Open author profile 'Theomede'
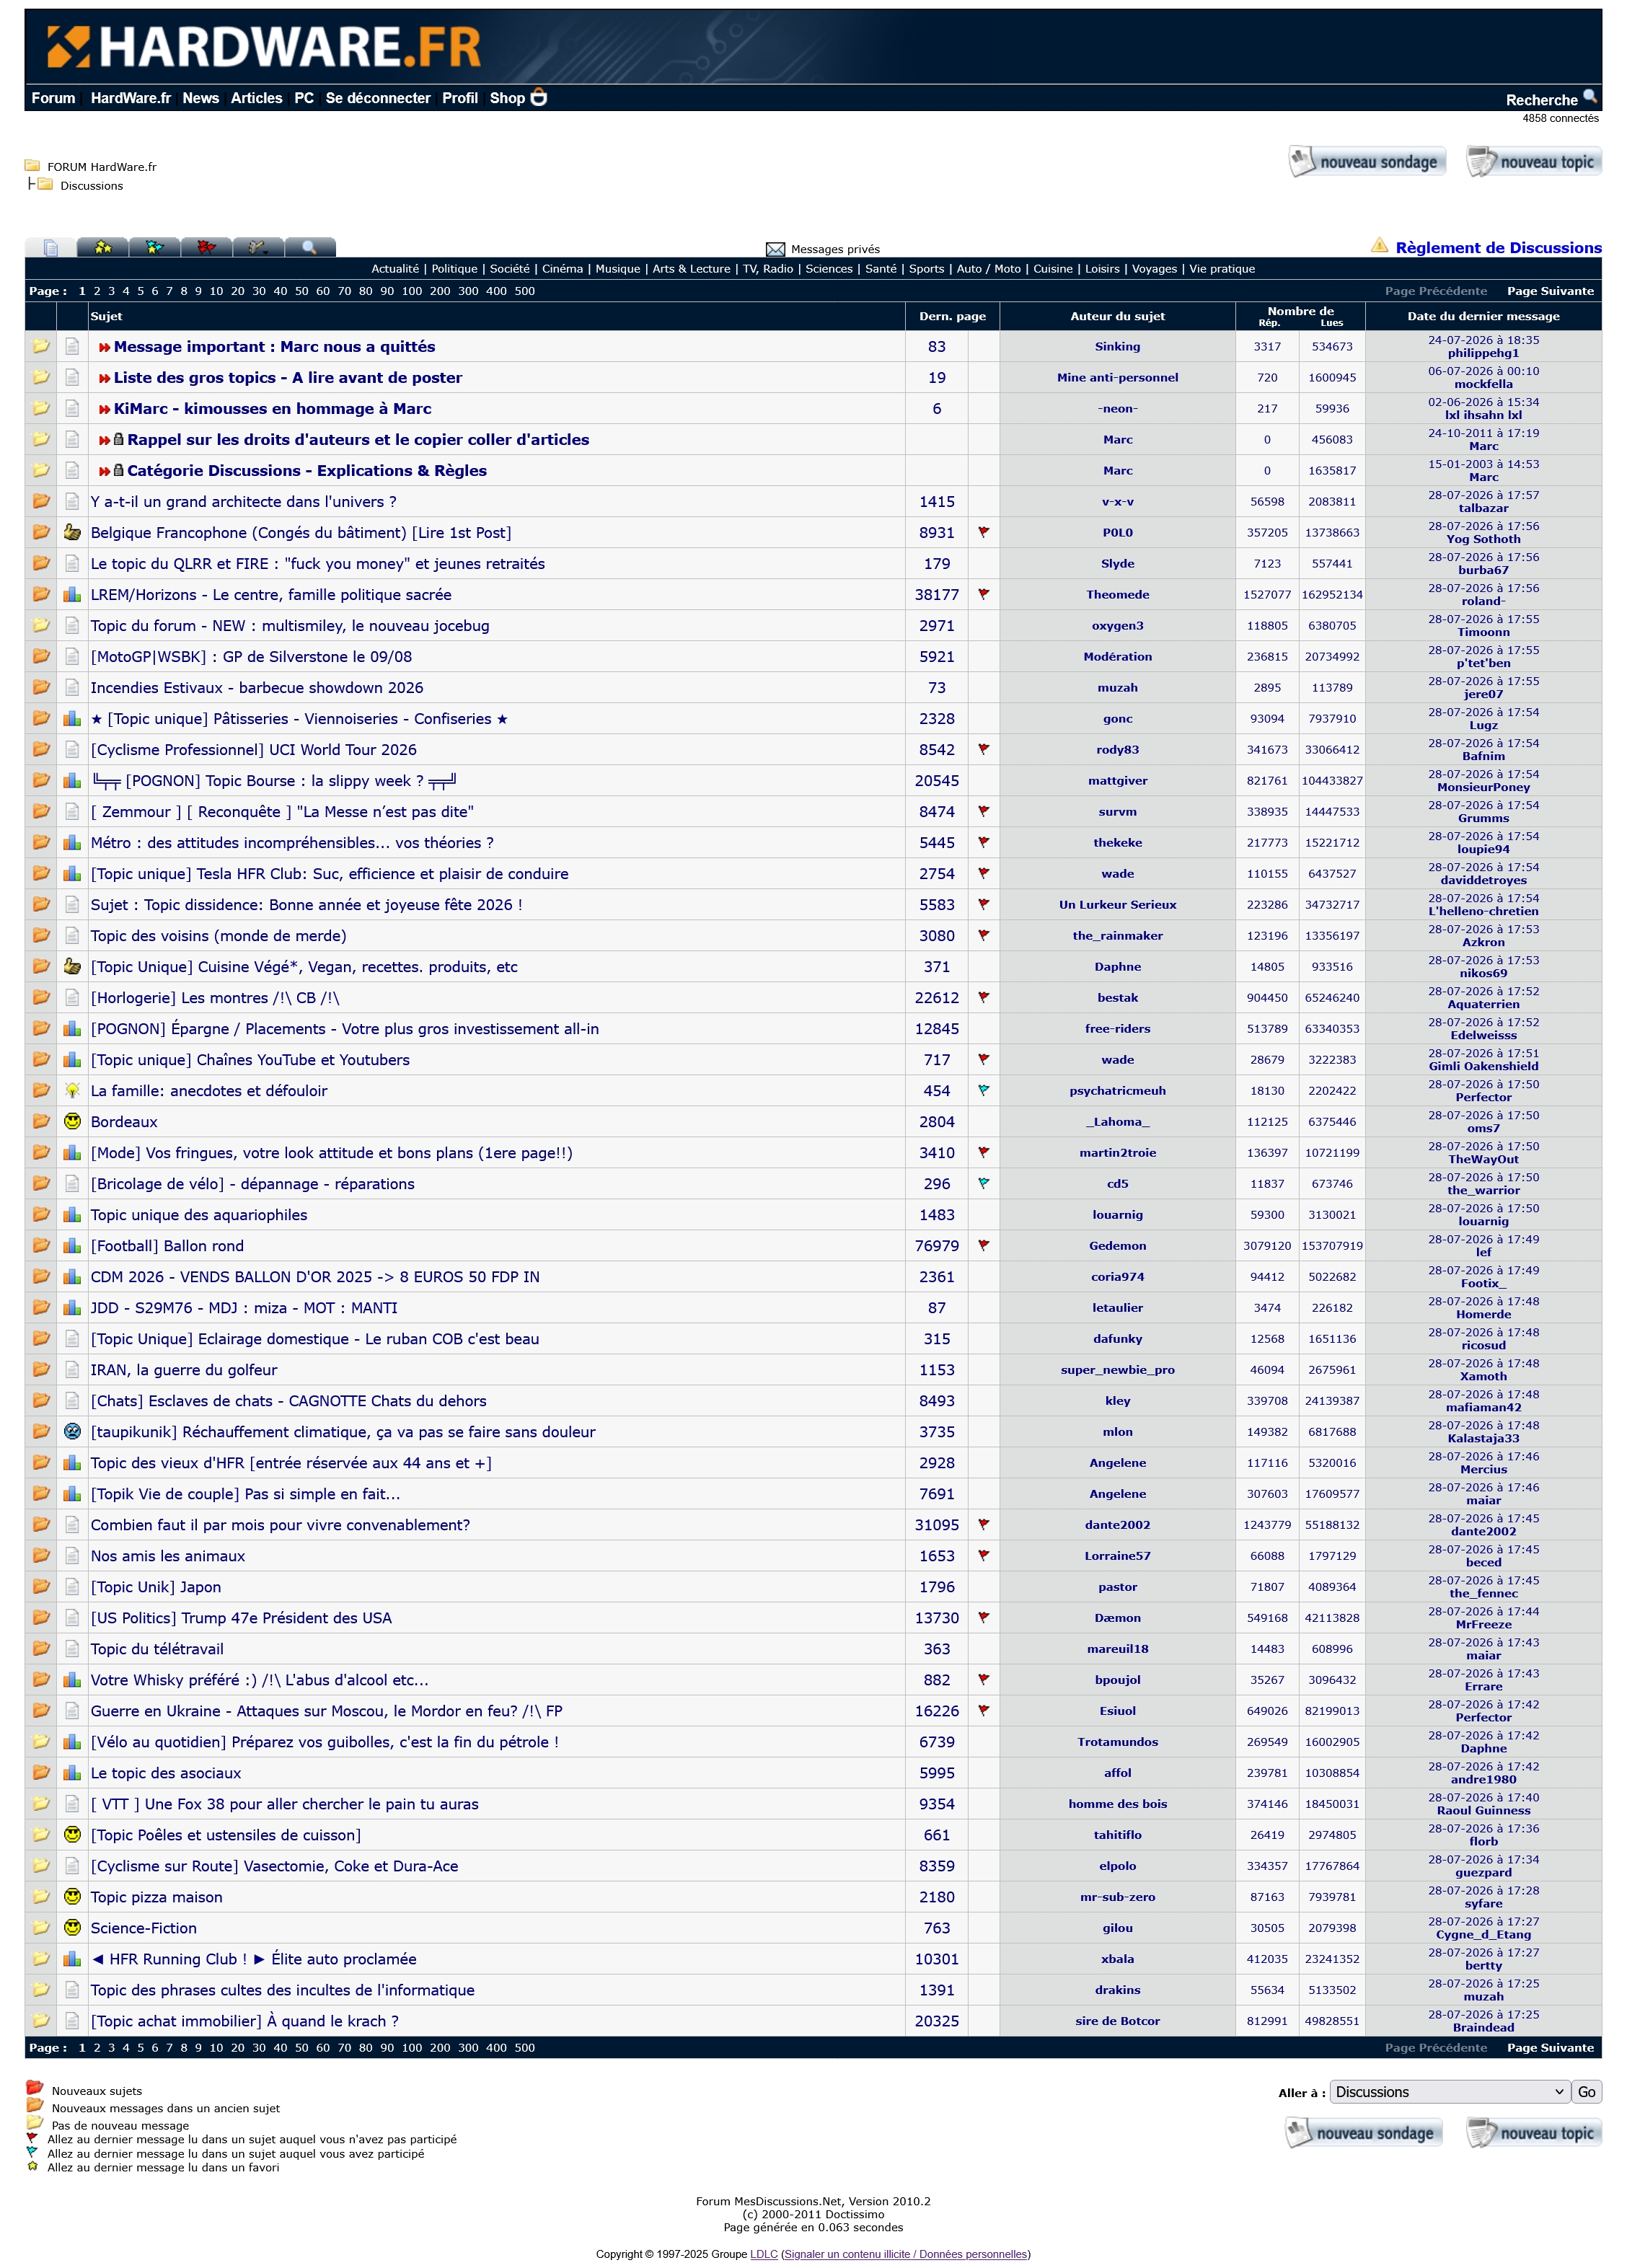This screenshot has width=1627, height=2268. (x=1117, y=594)
